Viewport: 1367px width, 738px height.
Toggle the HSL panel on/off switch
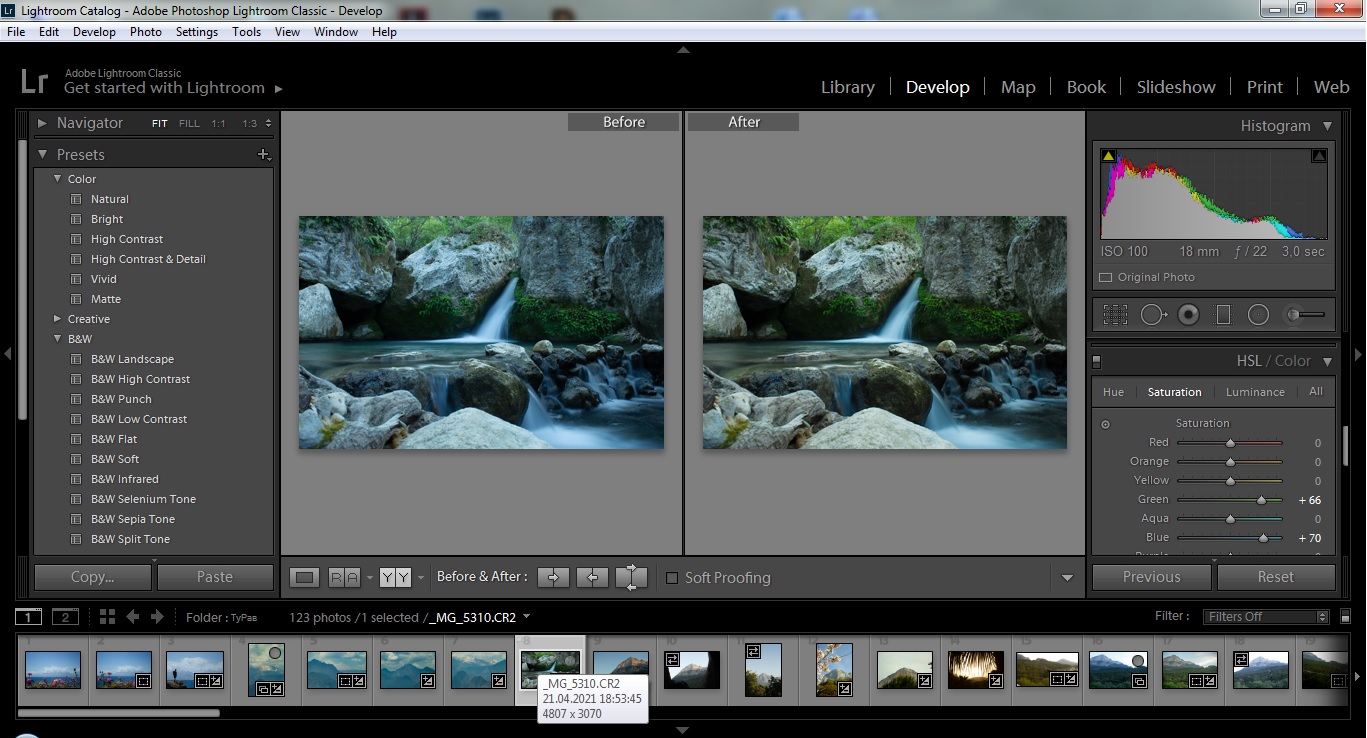point(1097,361)
